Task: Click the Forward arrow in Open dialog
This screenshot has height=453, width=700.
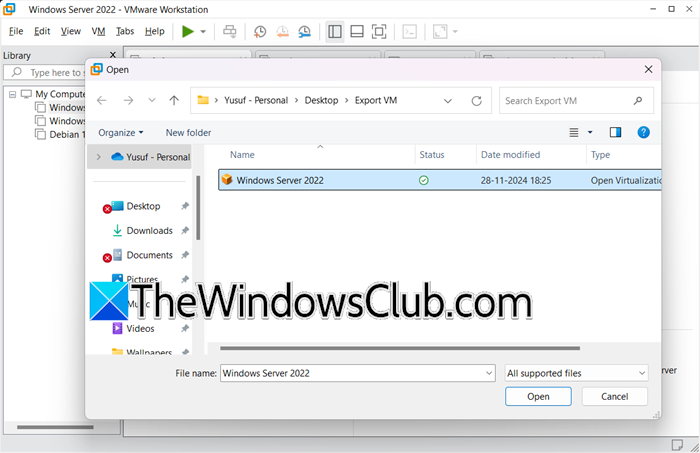Action: click(x=128, y=100)
